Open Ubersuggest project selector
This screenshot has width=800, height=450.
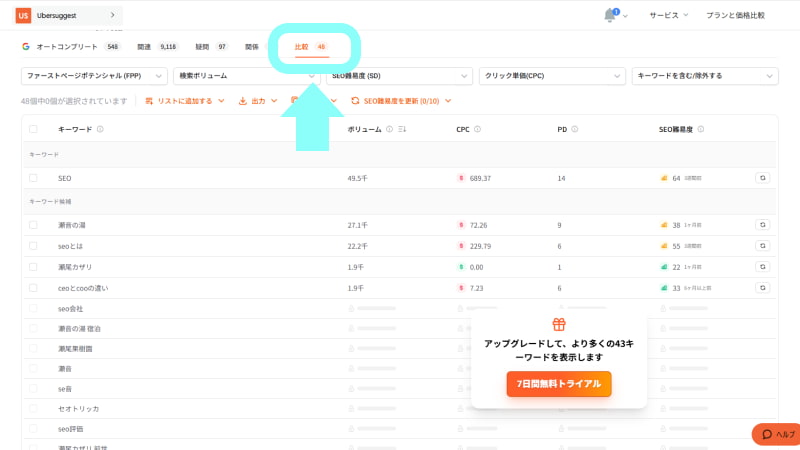pos(68,15)
